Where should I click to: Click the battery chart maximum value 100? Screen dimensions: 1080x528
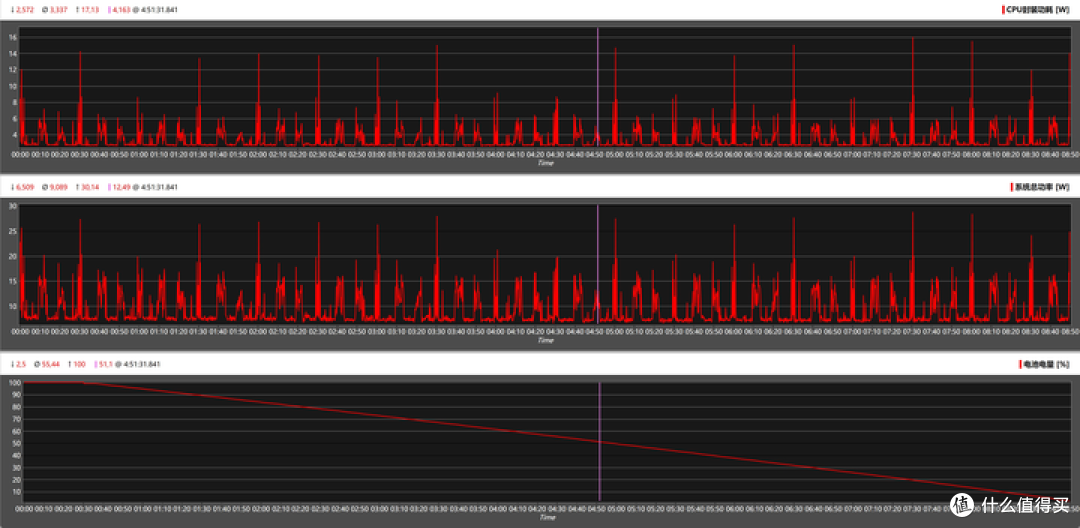point(79,364)
